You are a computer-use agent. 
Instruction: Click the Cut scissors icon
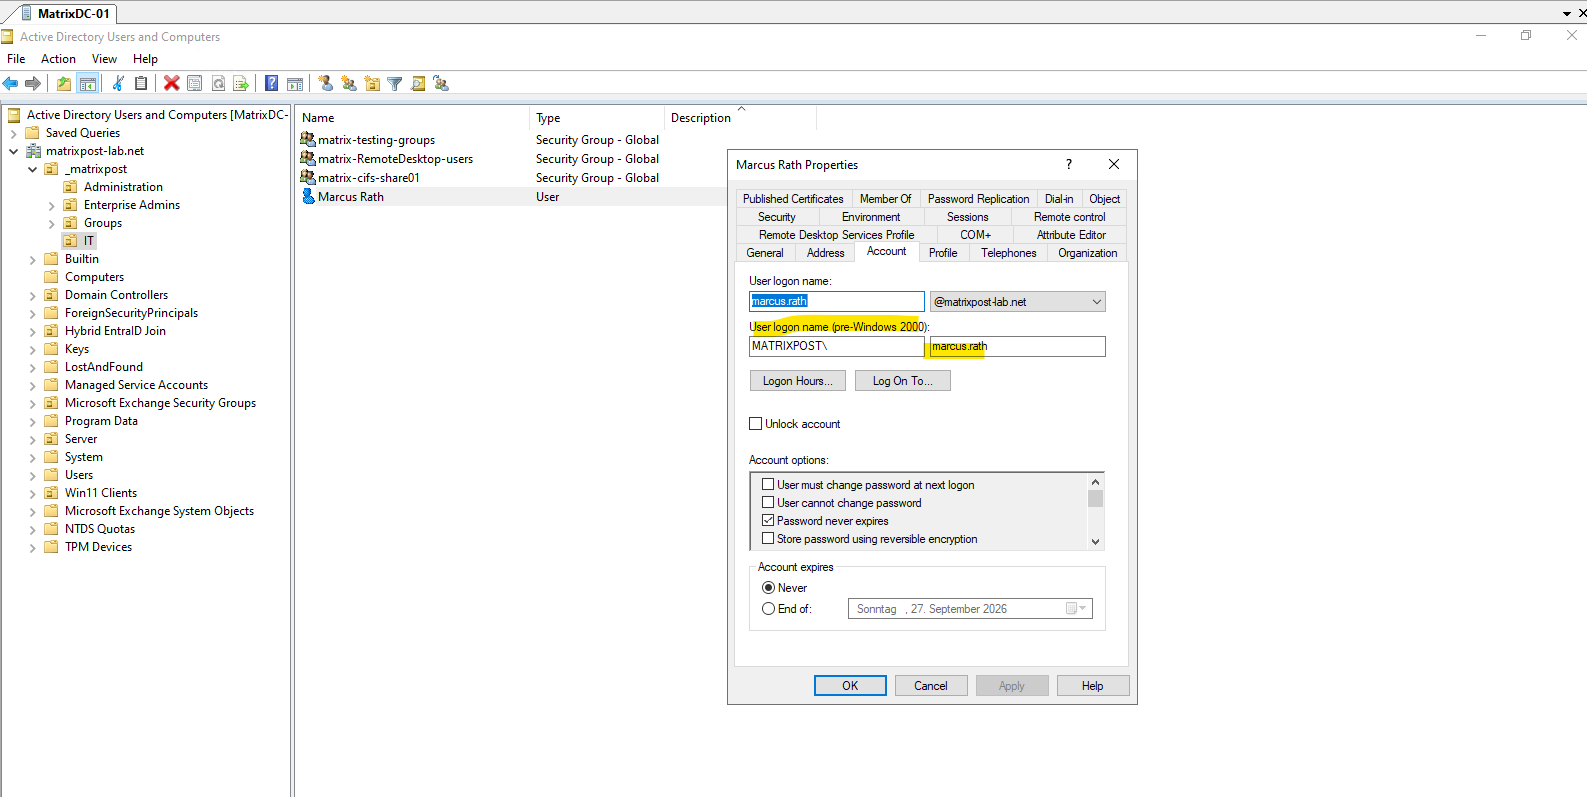[118, 84]
